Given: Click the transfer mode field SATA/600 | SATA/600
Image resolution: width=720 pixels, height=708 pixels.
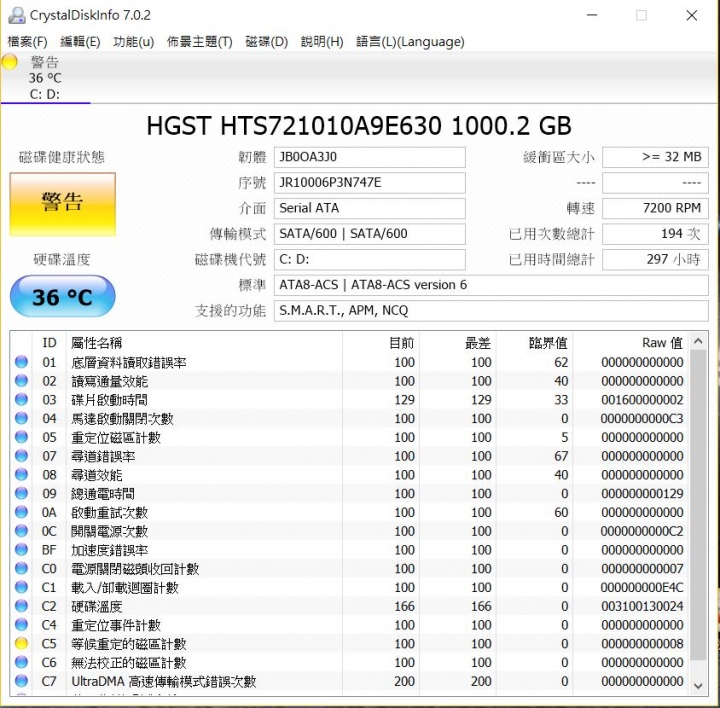Looking at the screenshot, I should [370, 234].
